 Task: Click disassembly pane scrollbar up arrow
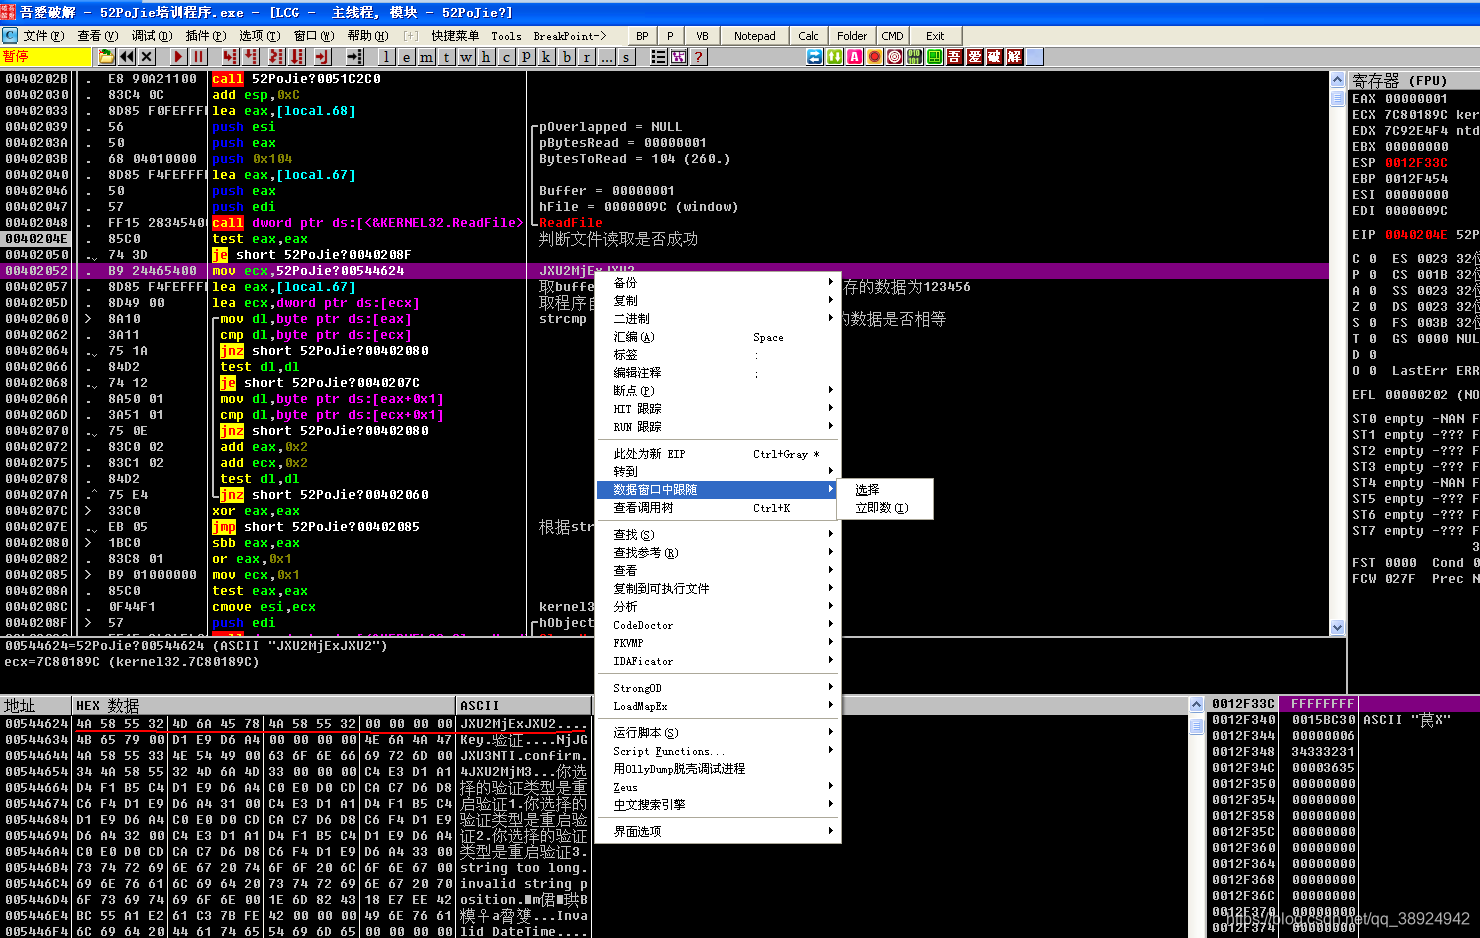[x=1338, y=79]
